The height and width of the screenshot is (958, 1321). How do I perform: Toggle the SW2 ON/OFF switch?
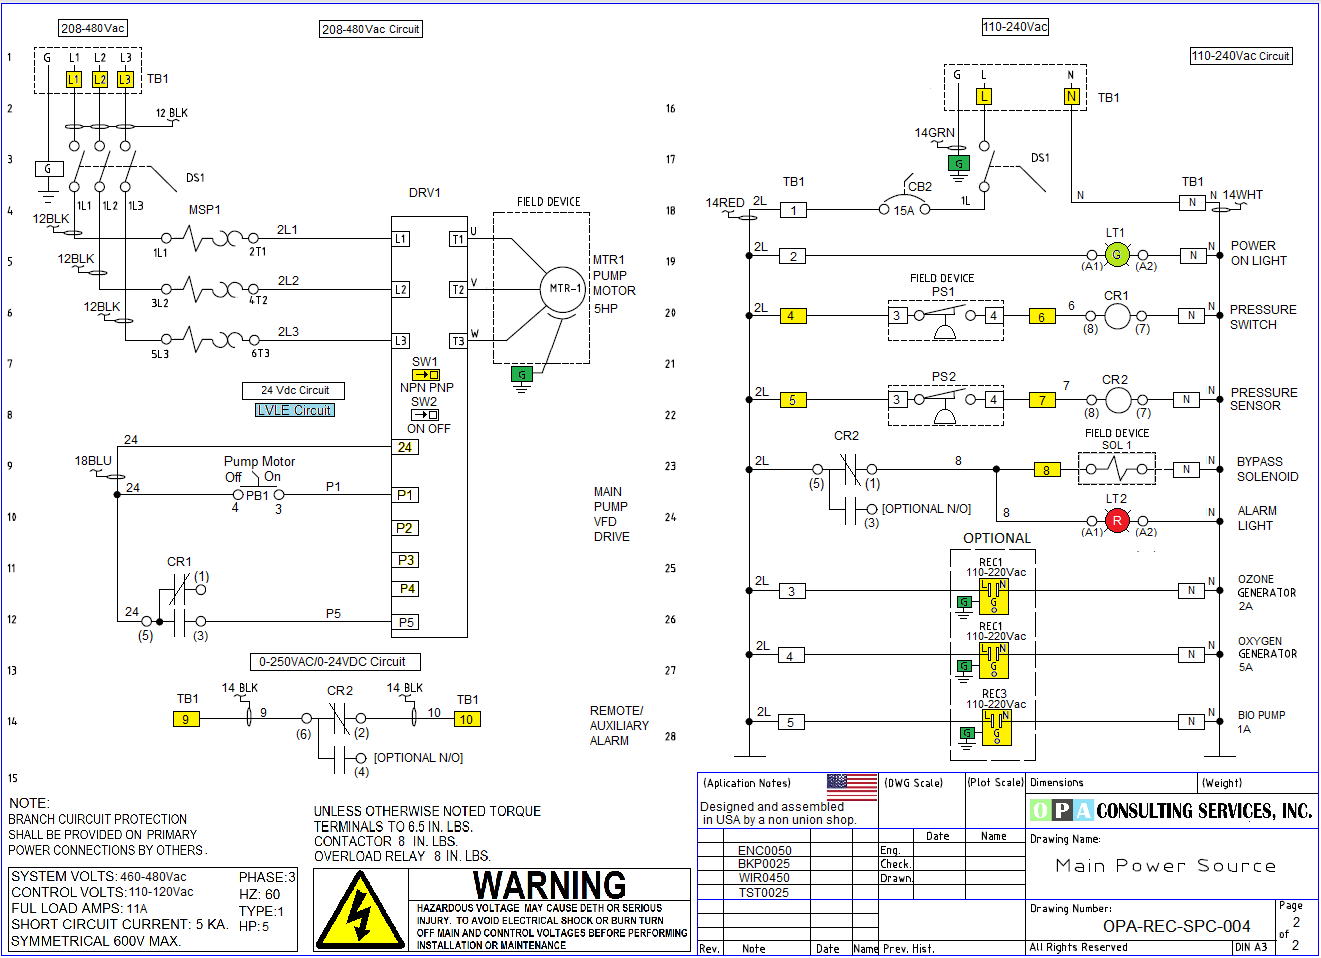pyautogui.click(x=426, y=415)
